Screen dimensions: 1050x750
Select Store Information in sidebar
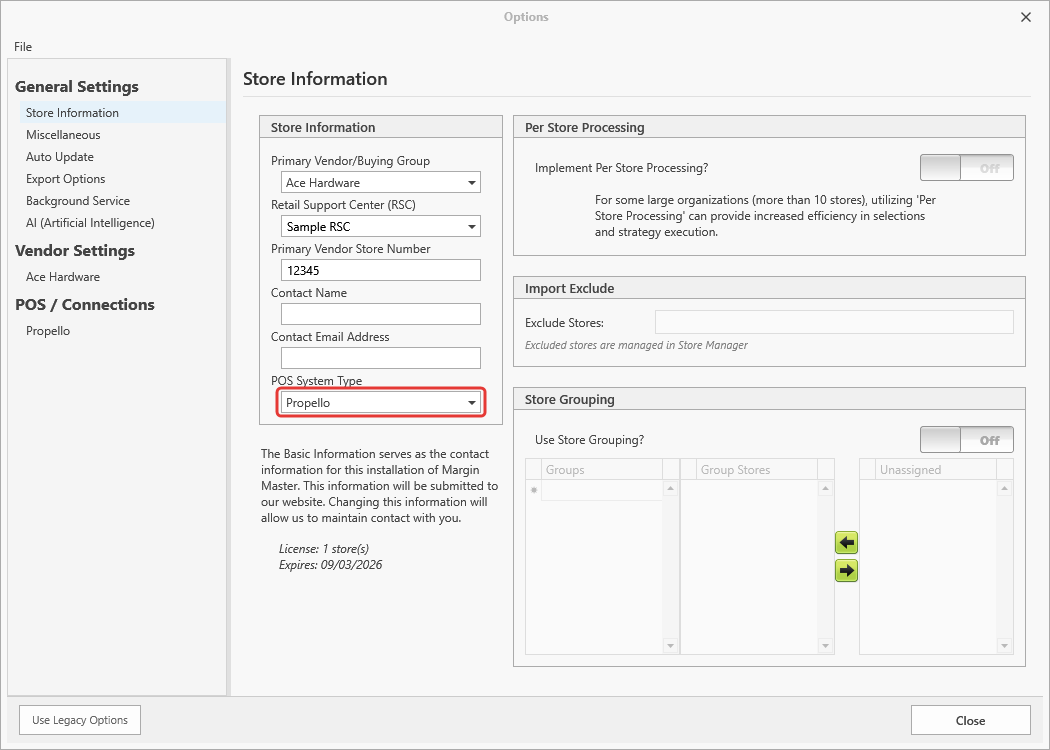[123, 112]
